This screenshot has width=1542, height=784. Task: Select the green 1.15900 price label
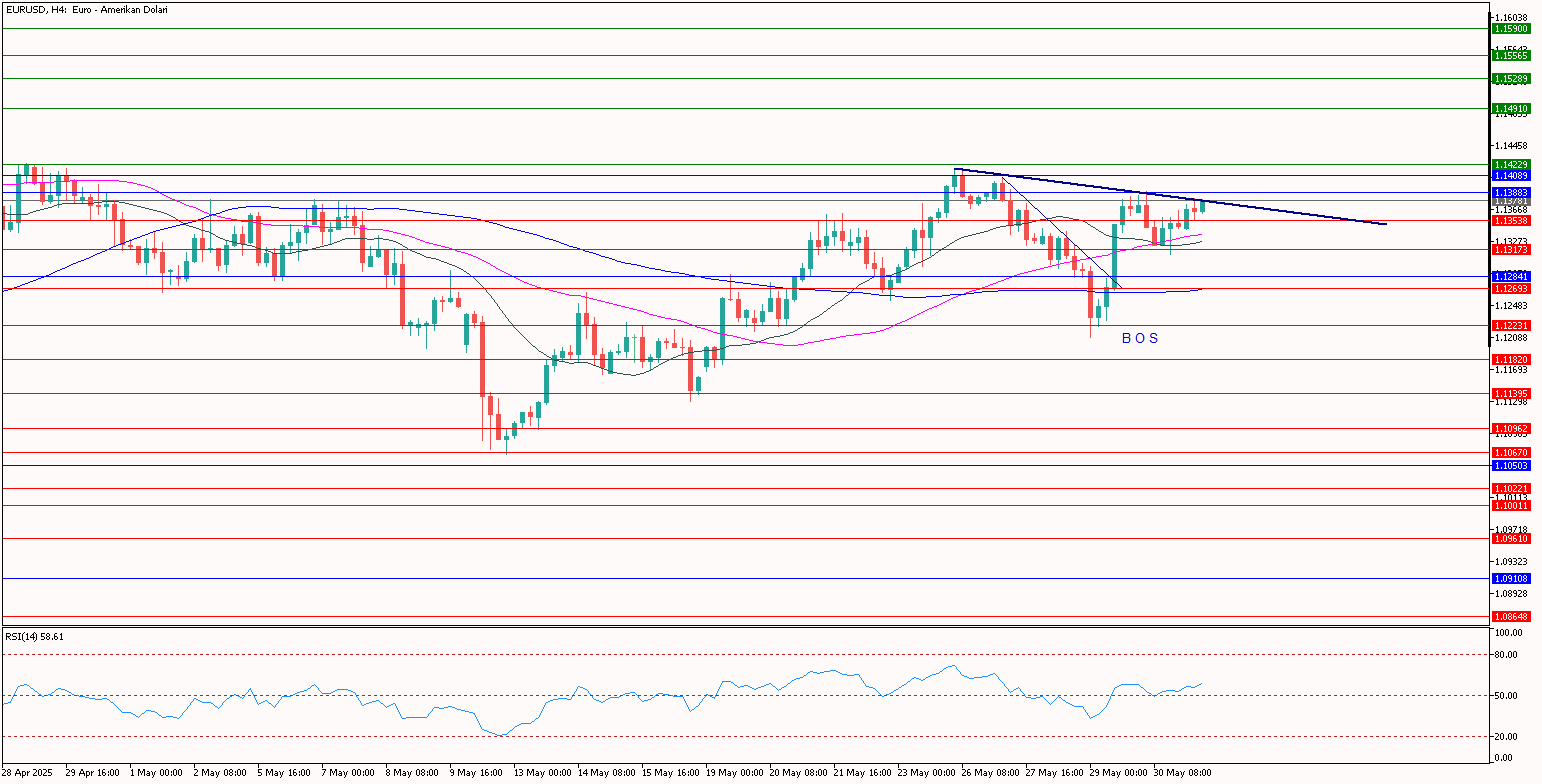point(1511,29)
